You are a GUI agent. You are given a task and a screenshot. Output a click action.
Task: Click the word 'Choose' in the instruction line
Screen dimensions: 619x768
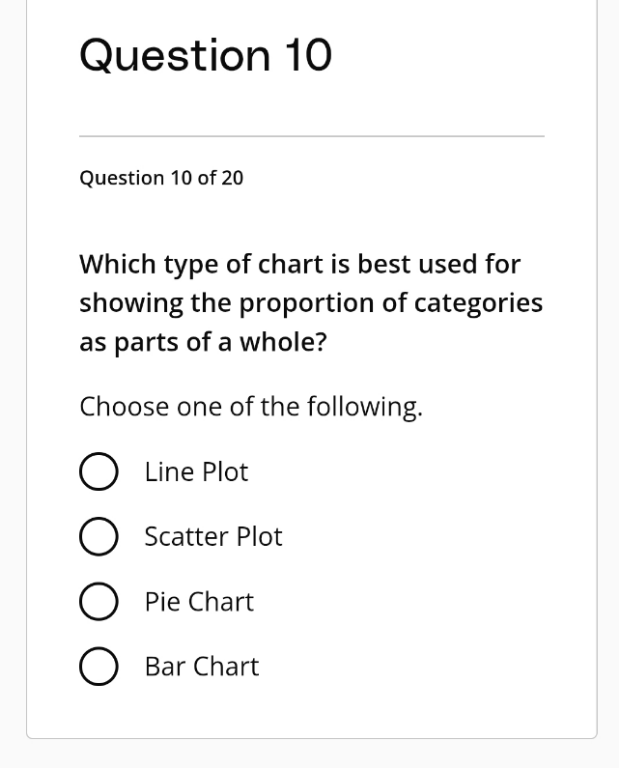tap(124, 407)
